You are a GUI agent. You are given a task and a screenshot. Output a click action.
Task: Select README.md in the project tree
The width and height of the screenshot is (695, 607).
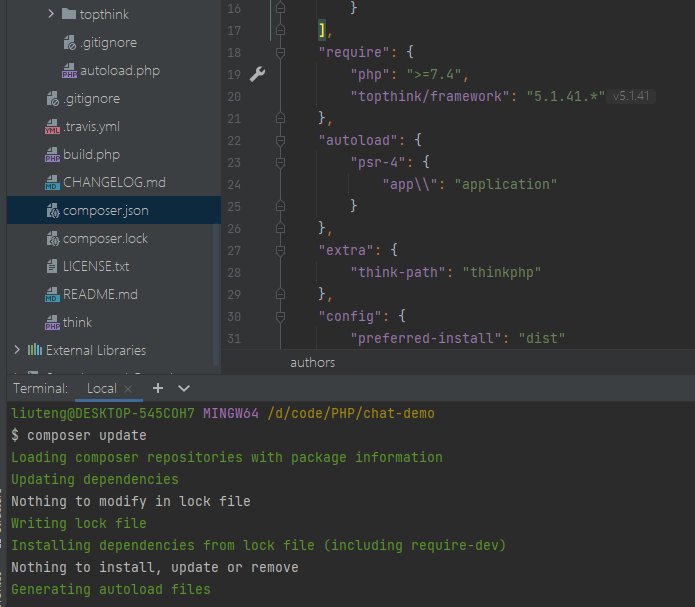(x=100, y=295)
